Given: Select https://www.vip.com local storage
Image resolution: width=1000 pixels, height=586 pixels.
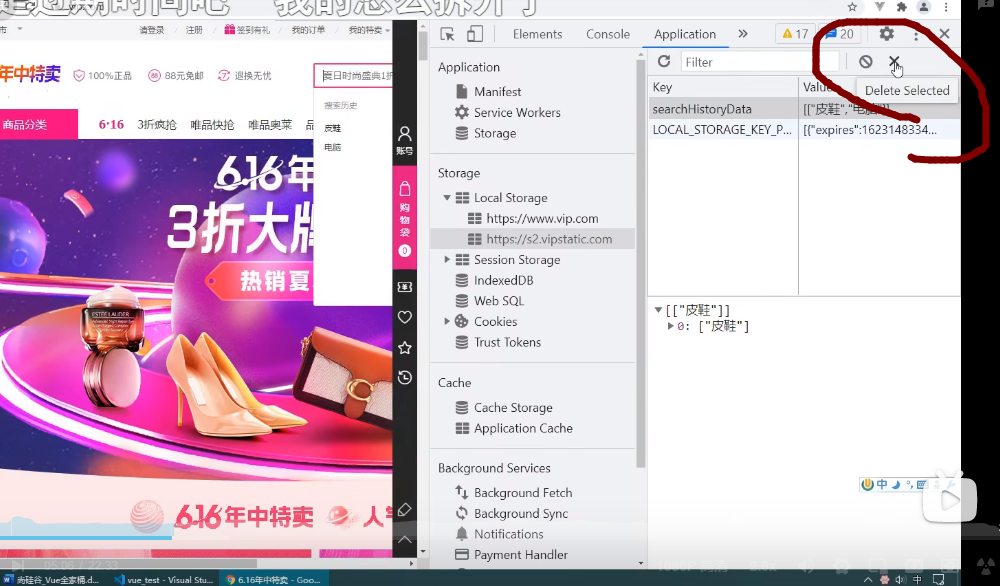Looking at the screenshot, I should tap(533, 219).
